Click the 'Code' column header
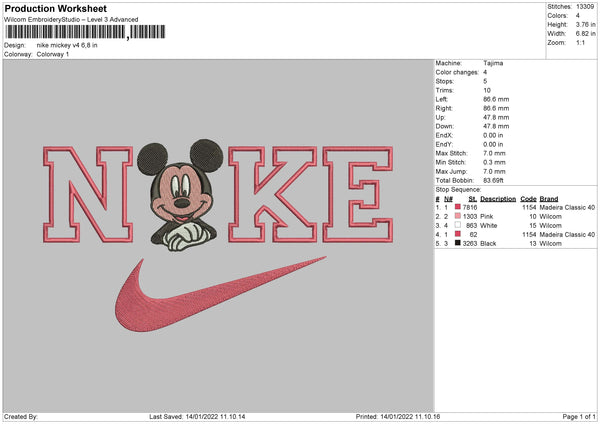The image size is (600, 424). [528, 199]
